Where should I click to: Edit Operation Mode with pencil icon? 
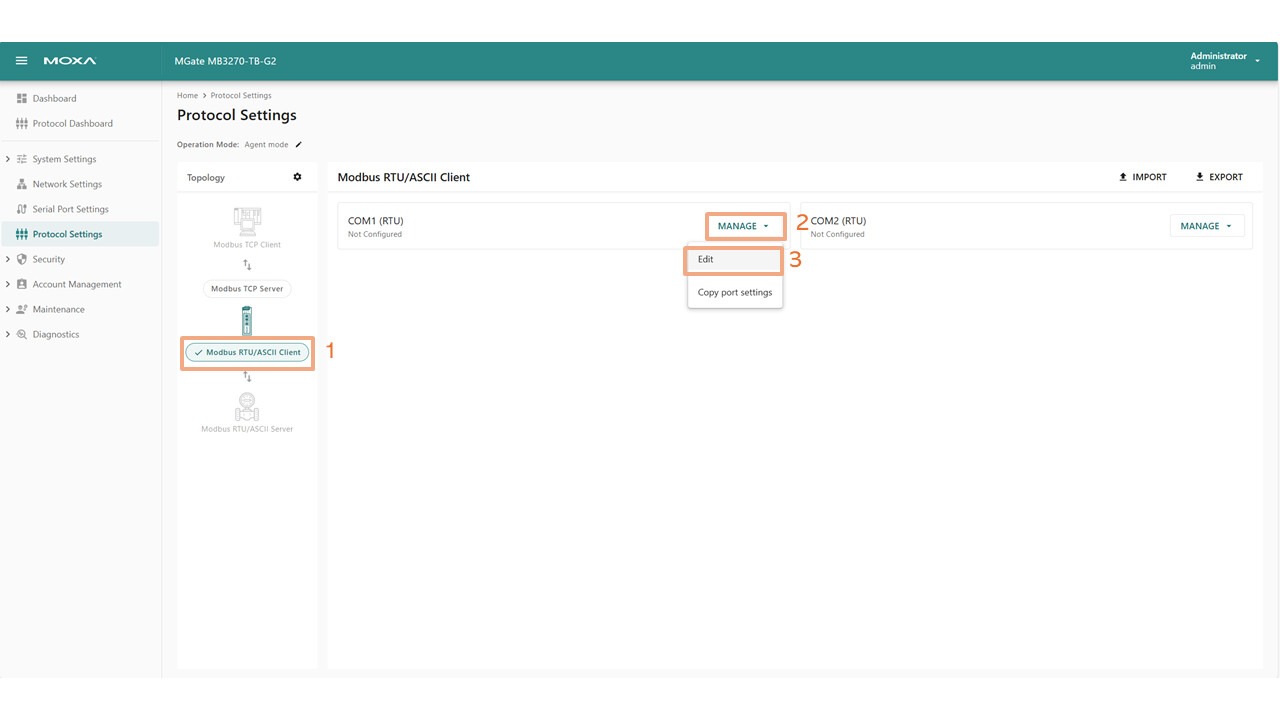[x=299, y=145]
